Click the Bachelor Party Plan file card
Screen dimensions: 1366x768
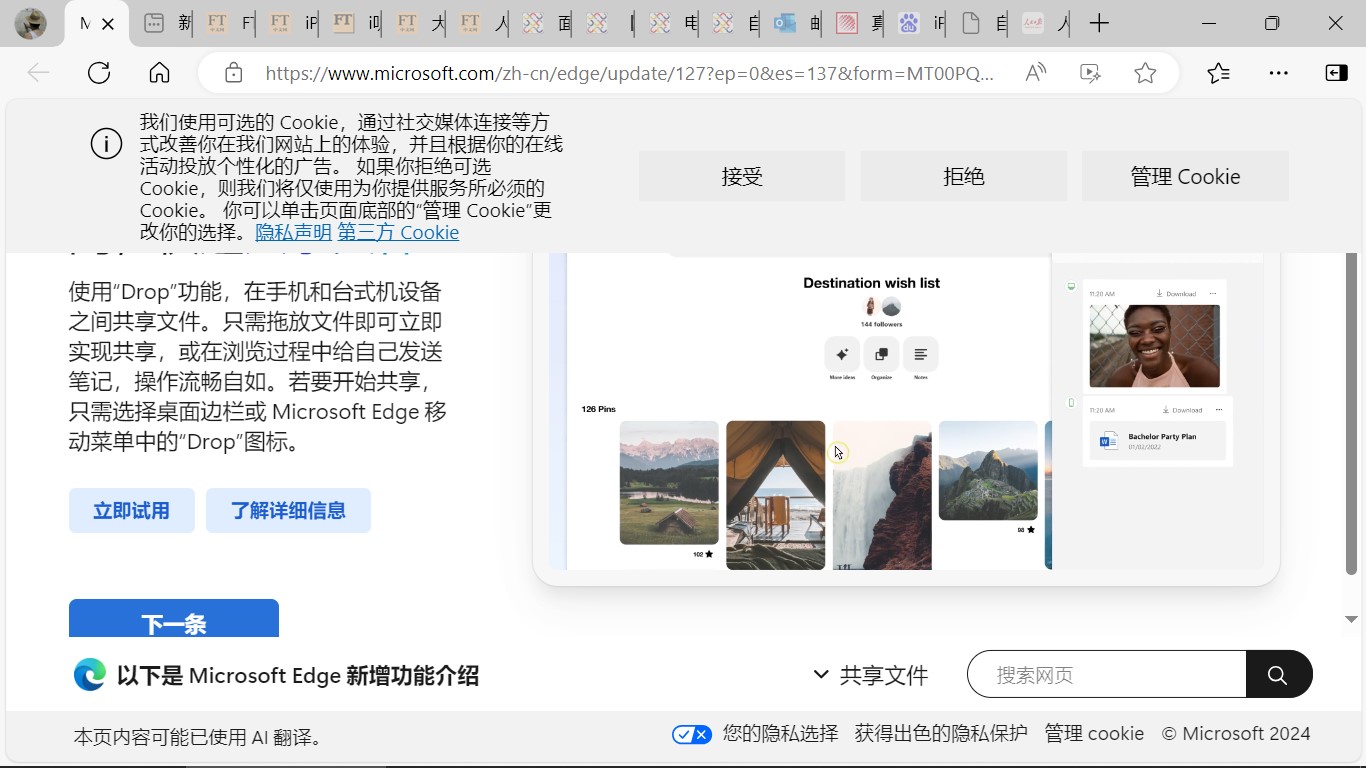tap(1157, 441)
